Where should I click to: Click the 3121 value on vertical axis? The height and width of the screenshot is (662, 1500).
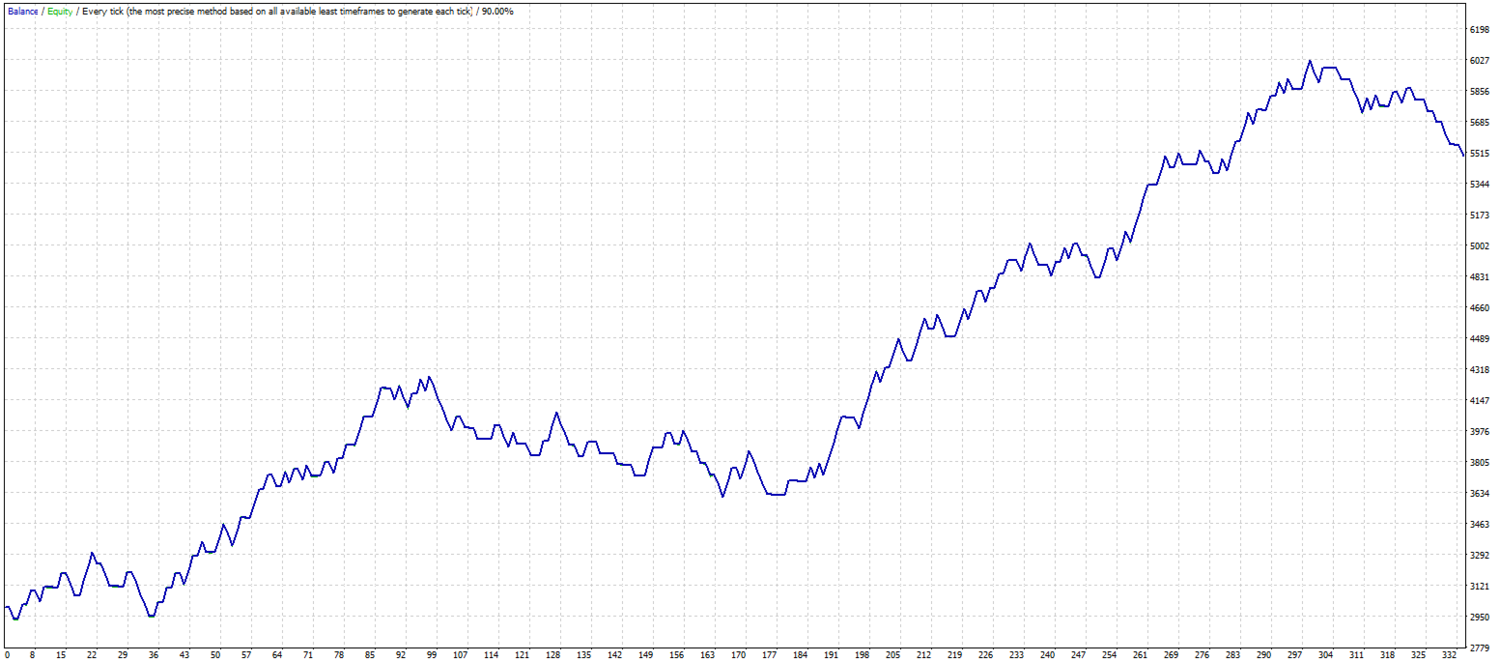point(1480,586)
